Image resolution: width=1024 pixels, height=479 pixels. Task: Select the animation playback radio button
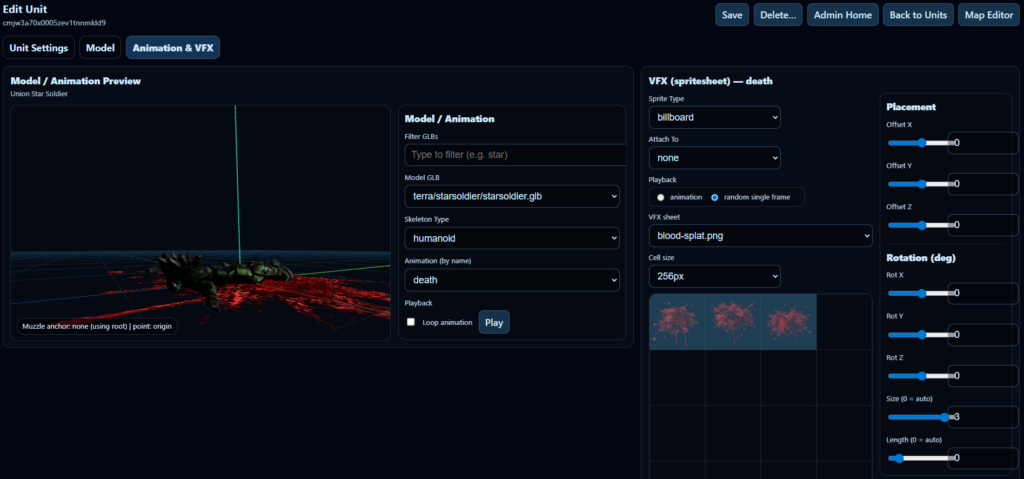pos(661,197)
